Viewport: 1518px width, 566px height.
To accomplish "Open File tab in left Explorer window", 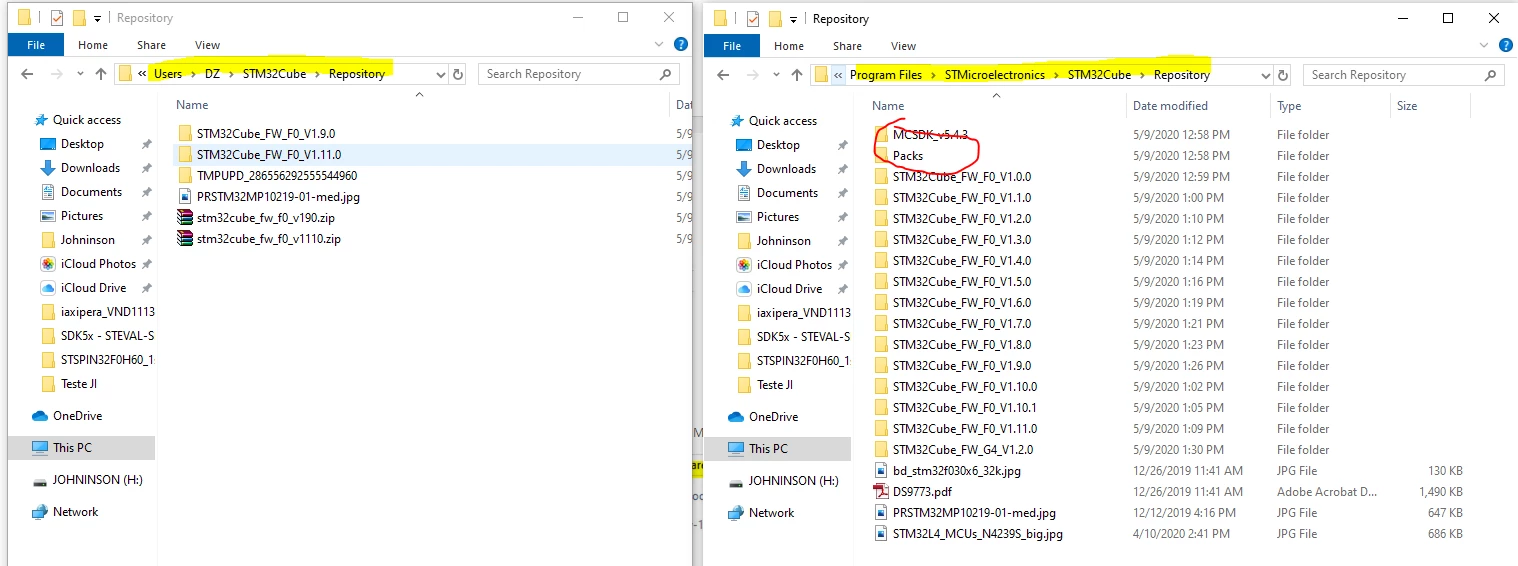I will tap(35, 45).
